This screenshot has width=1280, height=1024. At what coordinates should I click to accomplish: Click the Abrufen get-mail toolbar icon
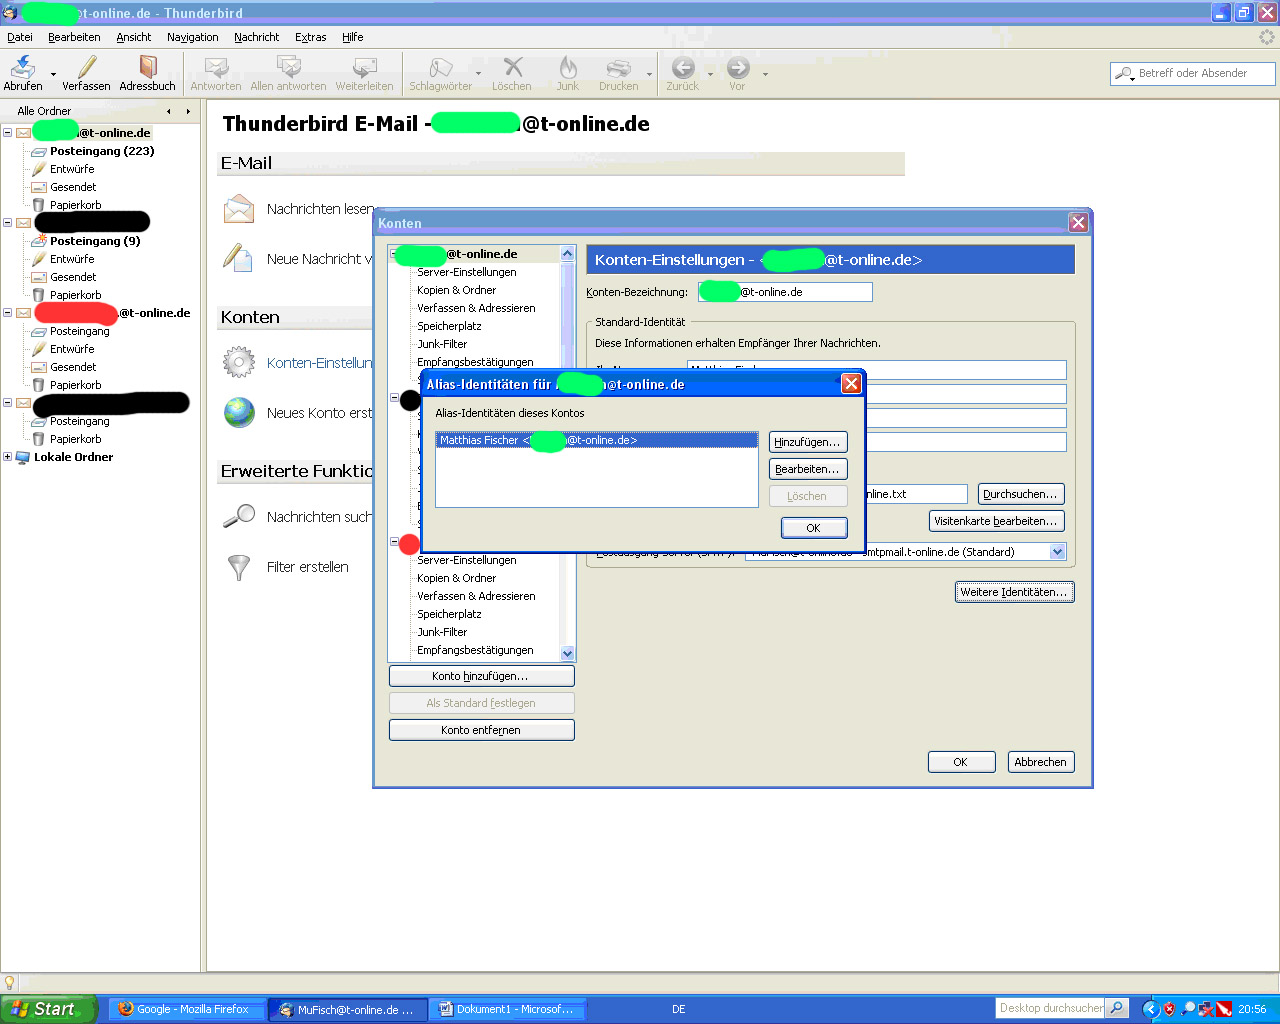(22, 67)
